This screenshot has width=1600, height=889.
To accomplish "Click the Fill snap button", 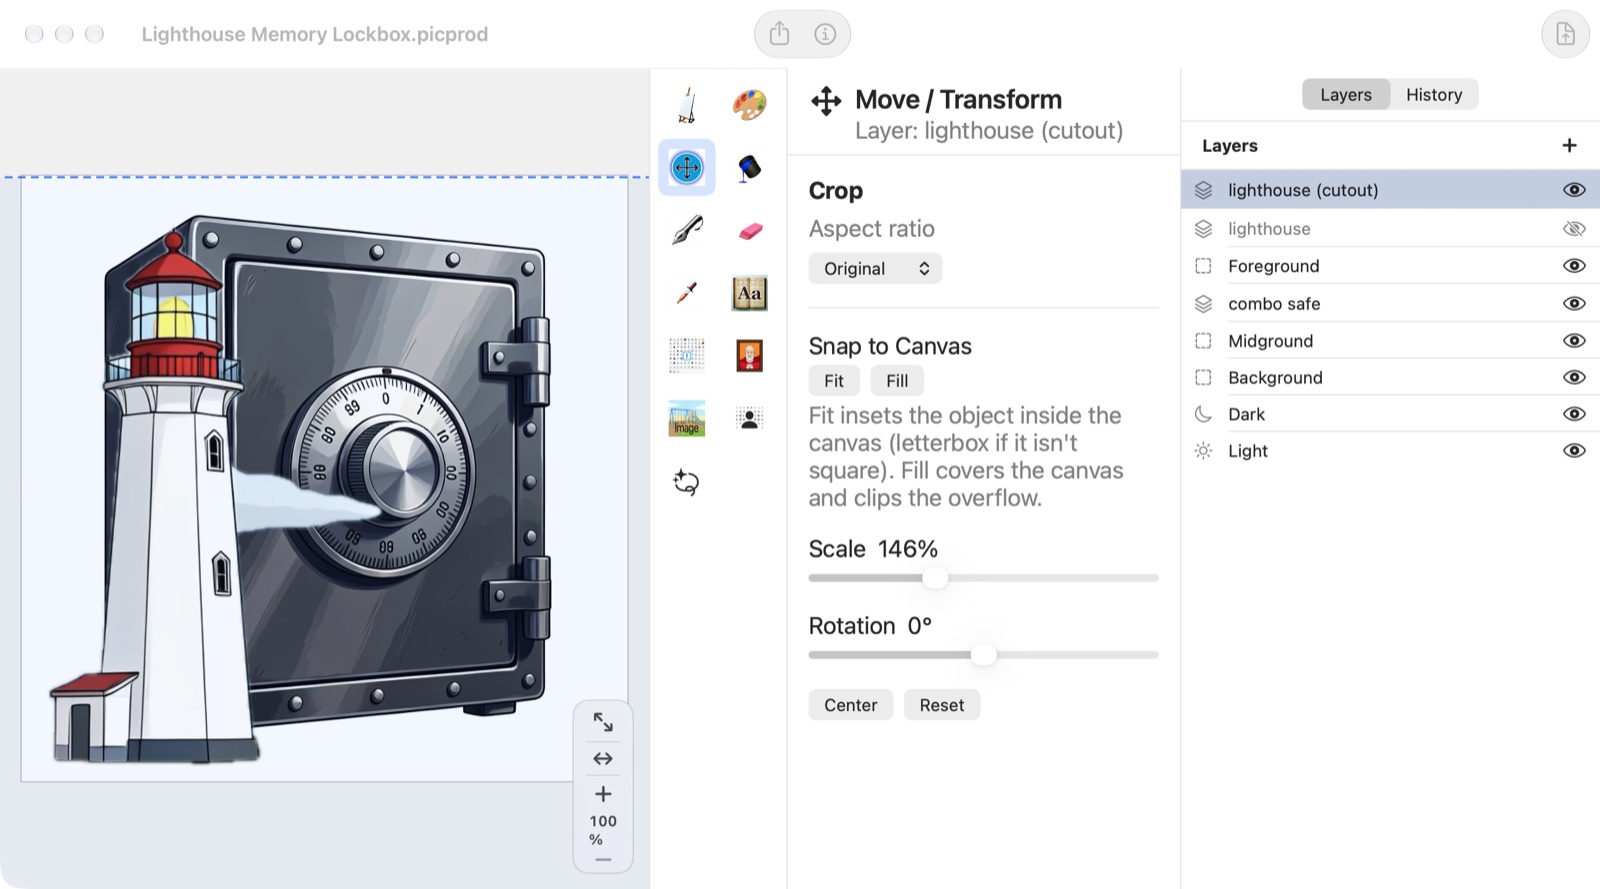I will [x=897, y=381].
